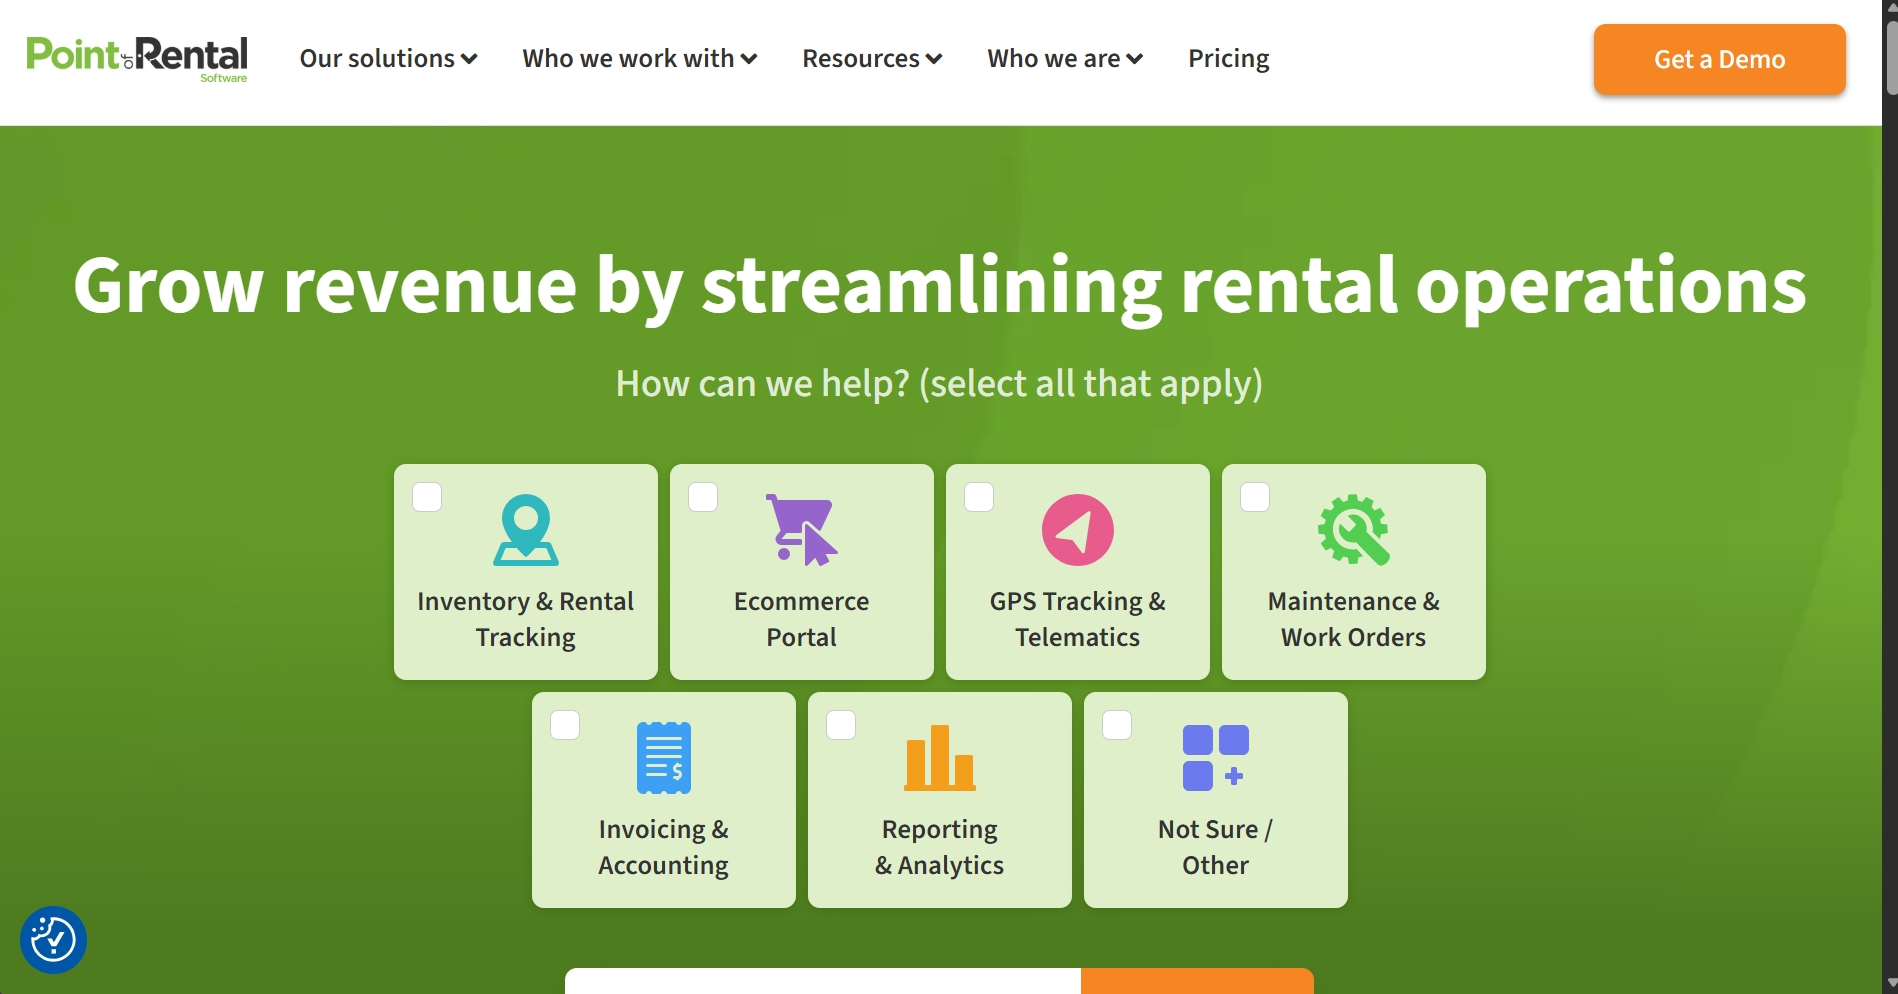Click the Invoicing blue receipt icon

click(x=664, y=758)
